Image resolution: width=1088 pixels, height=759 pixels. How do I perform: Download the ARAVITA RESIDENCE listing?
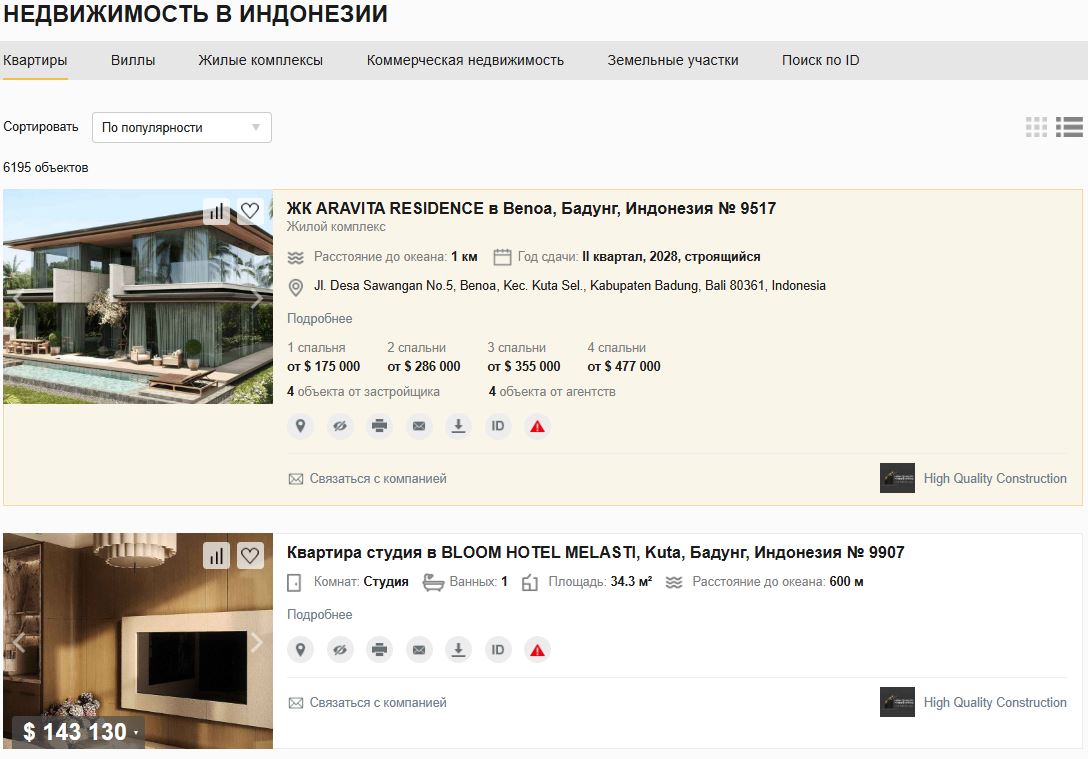[459, 426]
